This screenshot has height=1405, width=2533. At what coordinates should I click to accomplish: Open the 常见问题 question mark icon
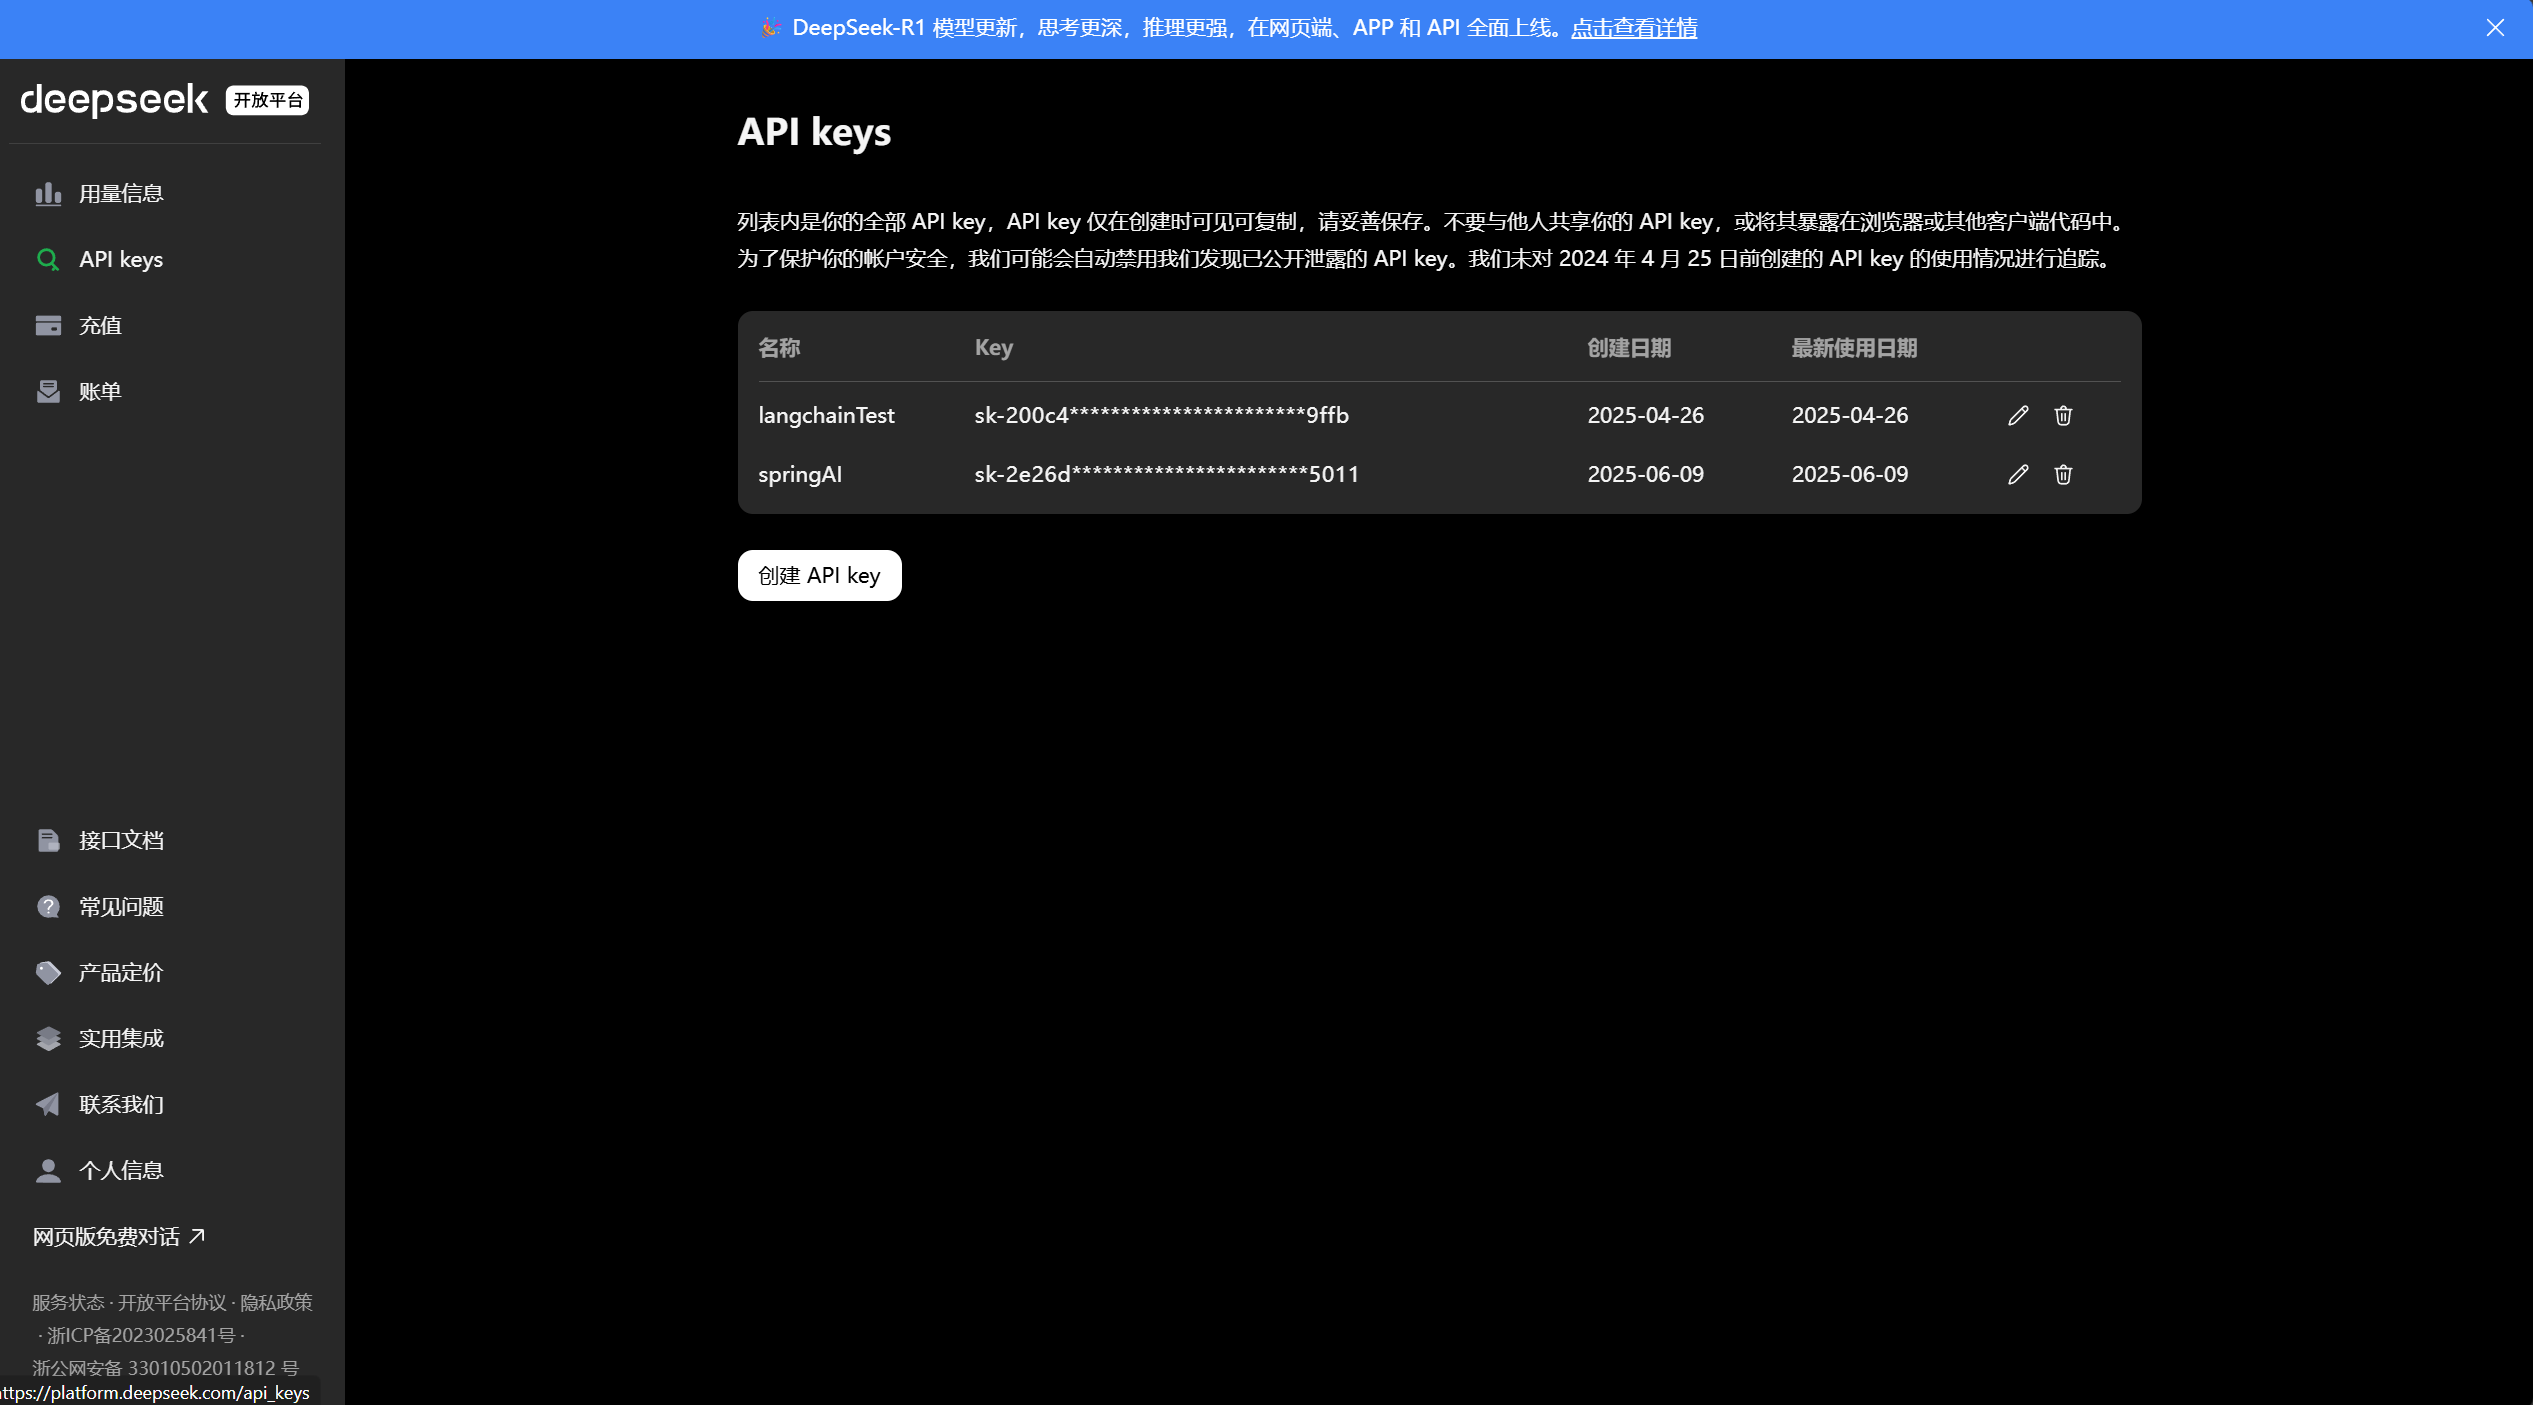click(48, 906)
